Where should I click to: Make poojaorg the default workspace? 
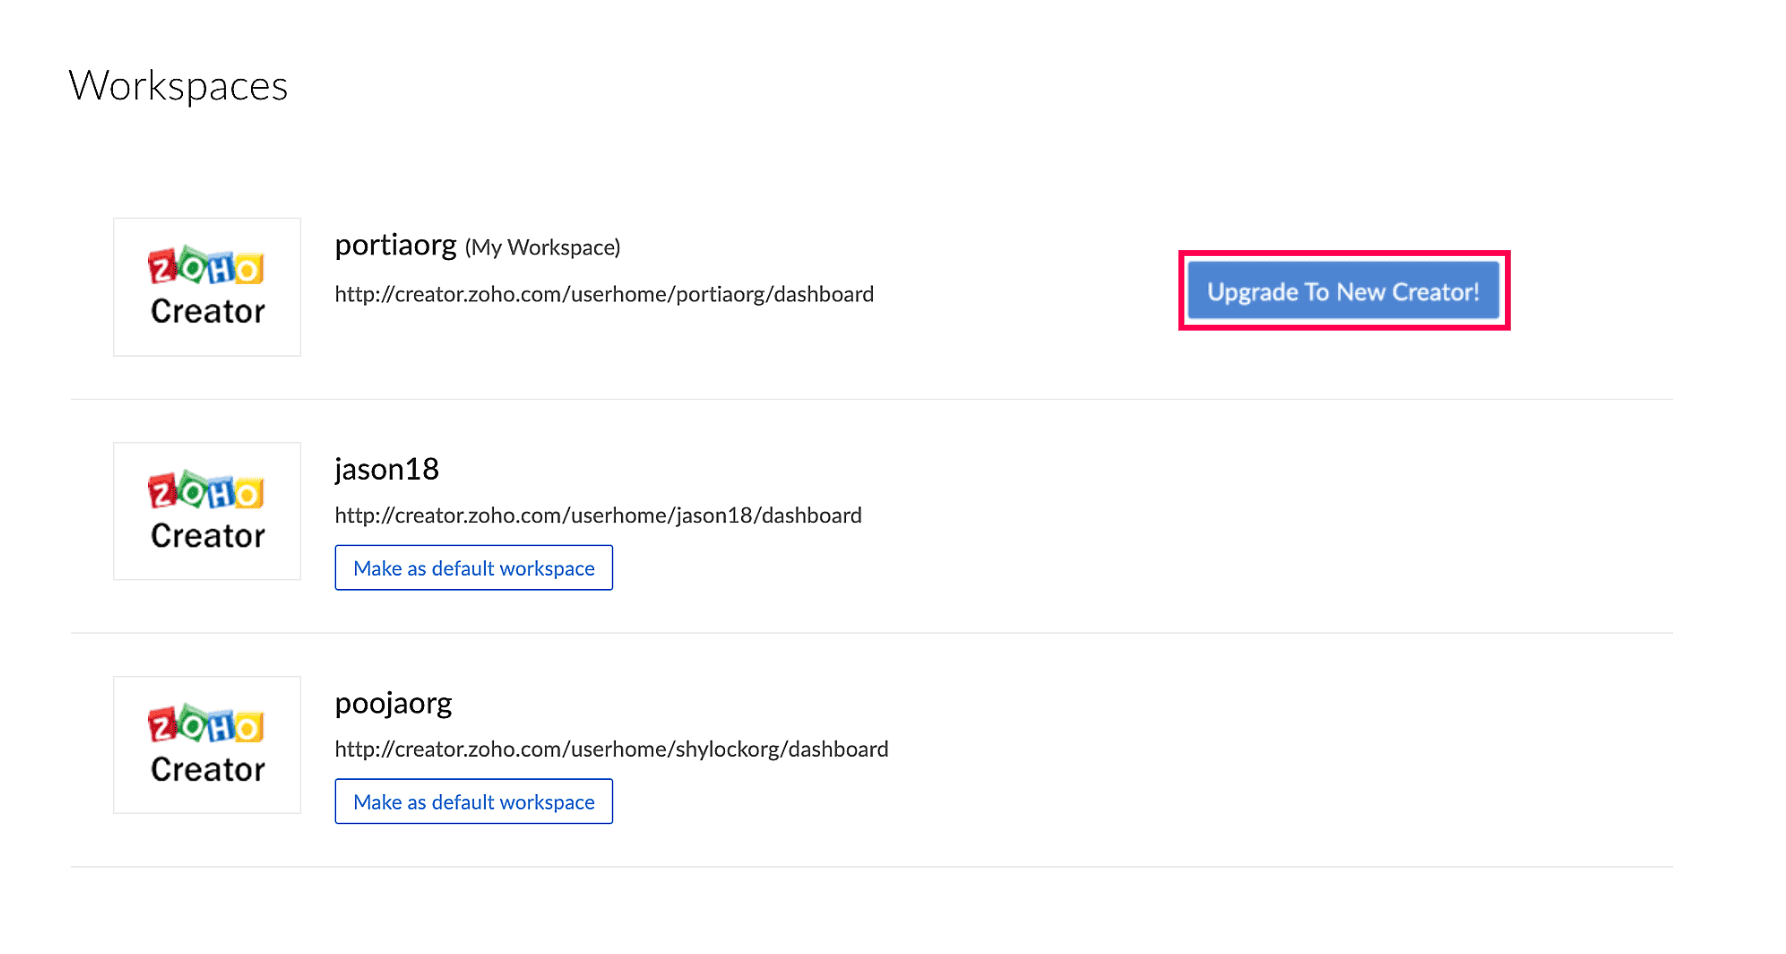(x=474, y=802)
